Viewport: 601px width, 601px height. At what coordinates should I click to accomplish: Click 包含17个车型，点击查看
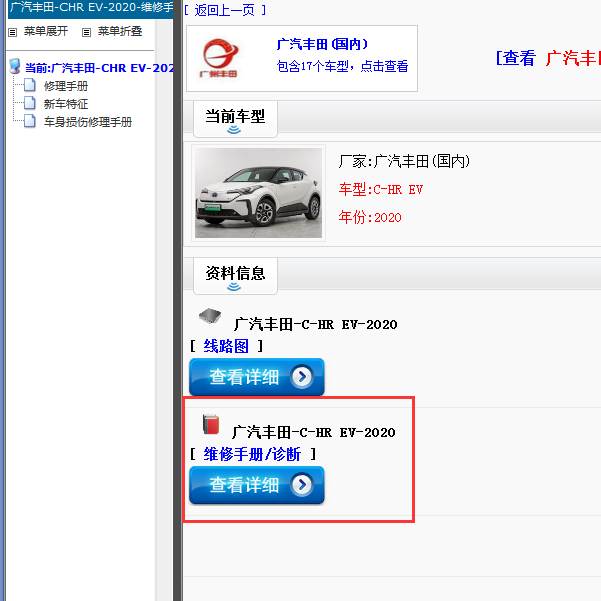[342, 66]
